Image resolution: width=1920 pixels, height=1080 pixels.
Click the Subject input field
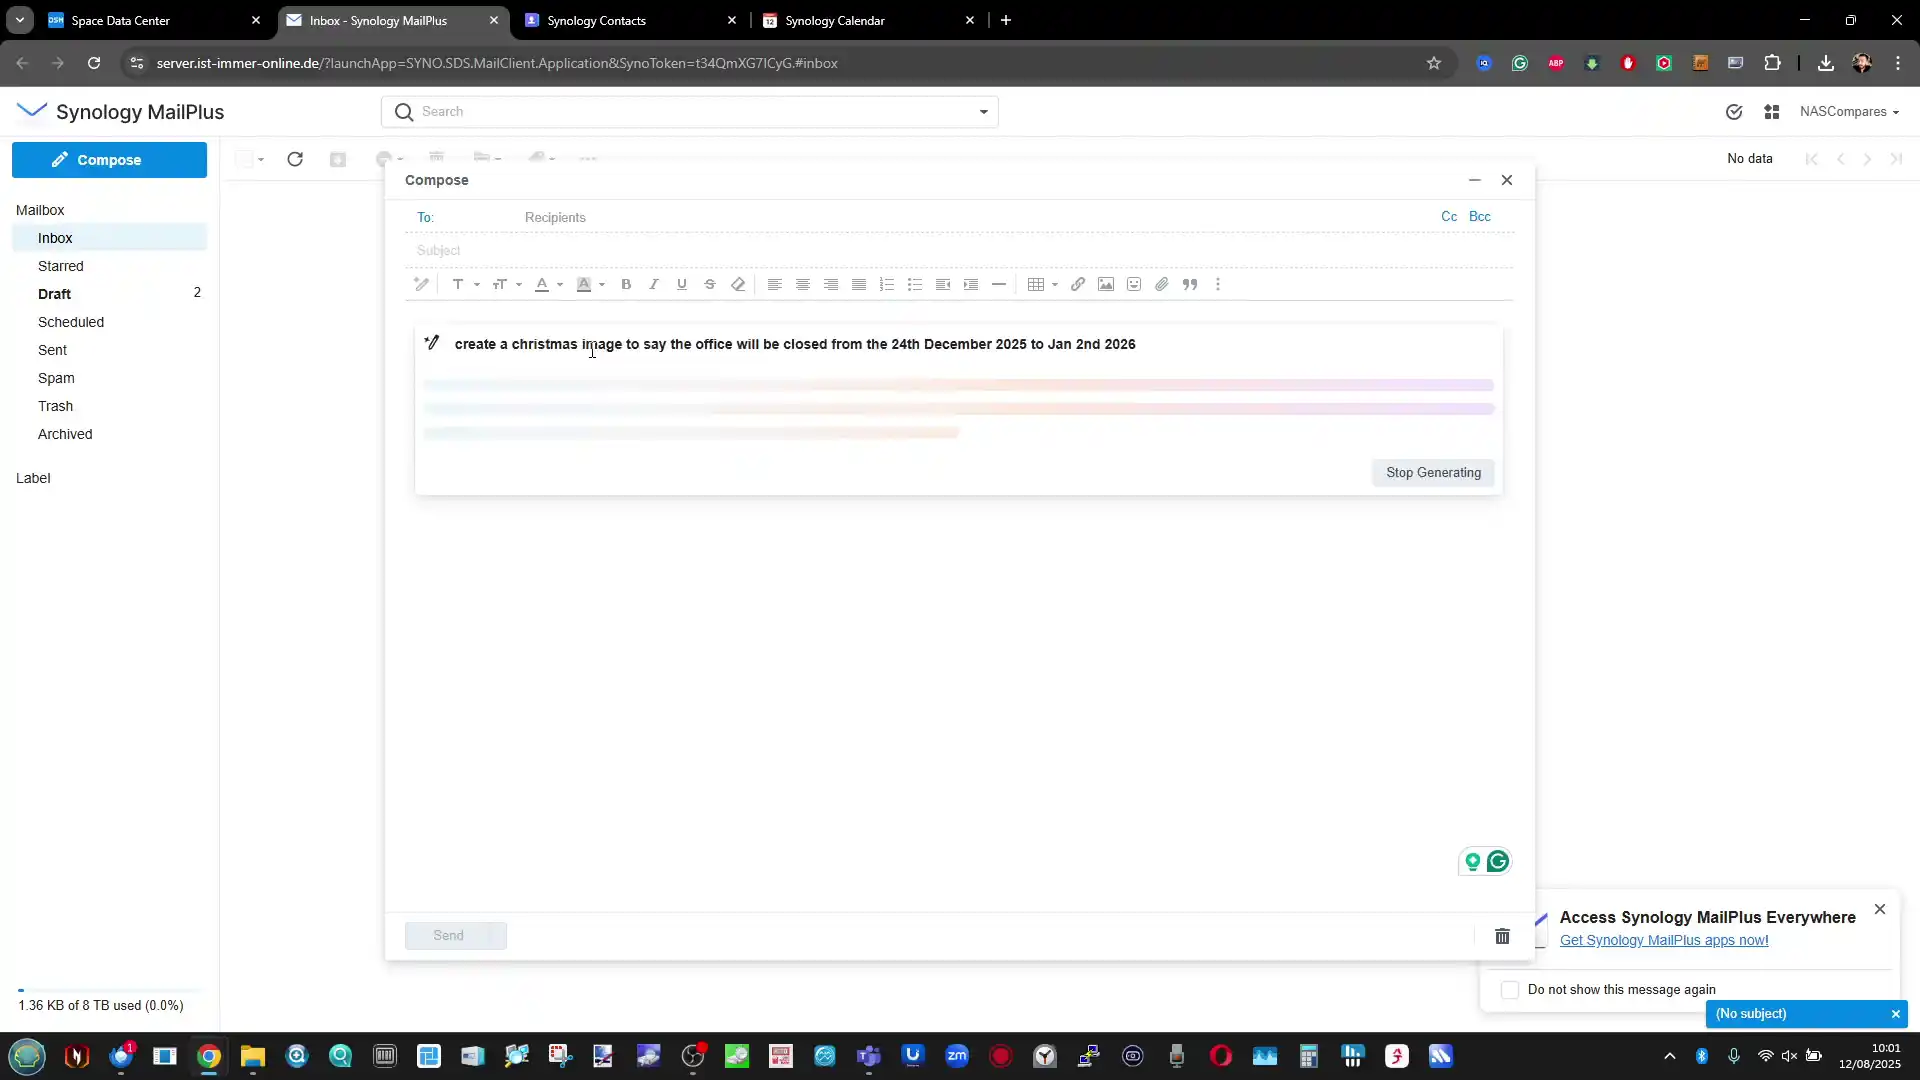960,251
